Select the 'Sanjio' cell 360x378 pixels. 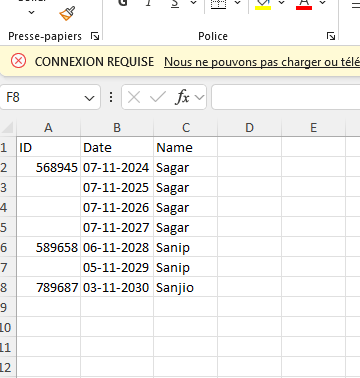[186, 287]
